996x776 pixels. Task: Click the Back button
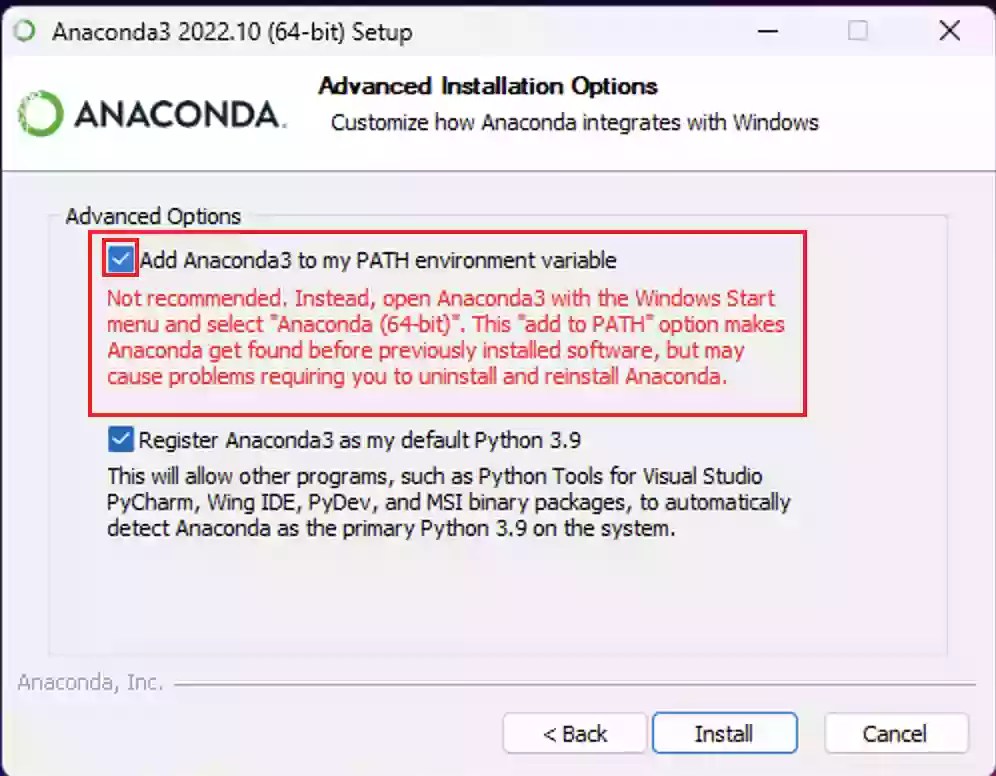574,733
